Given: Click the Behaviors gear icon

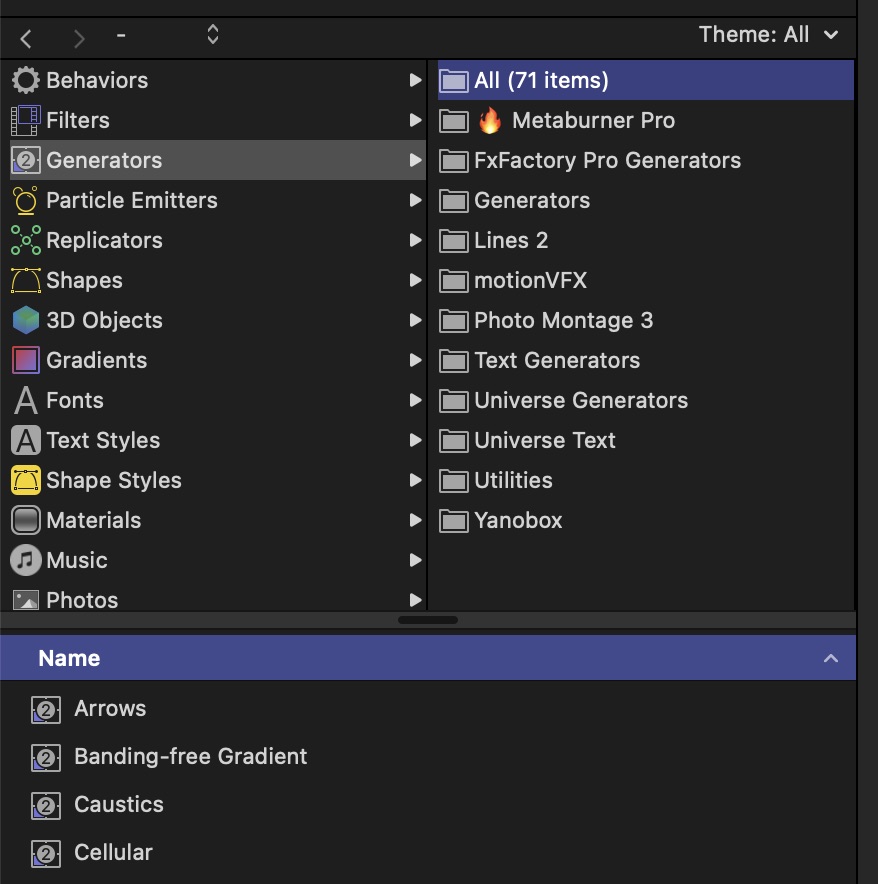Looking at the screenshot, I should 26,80.
